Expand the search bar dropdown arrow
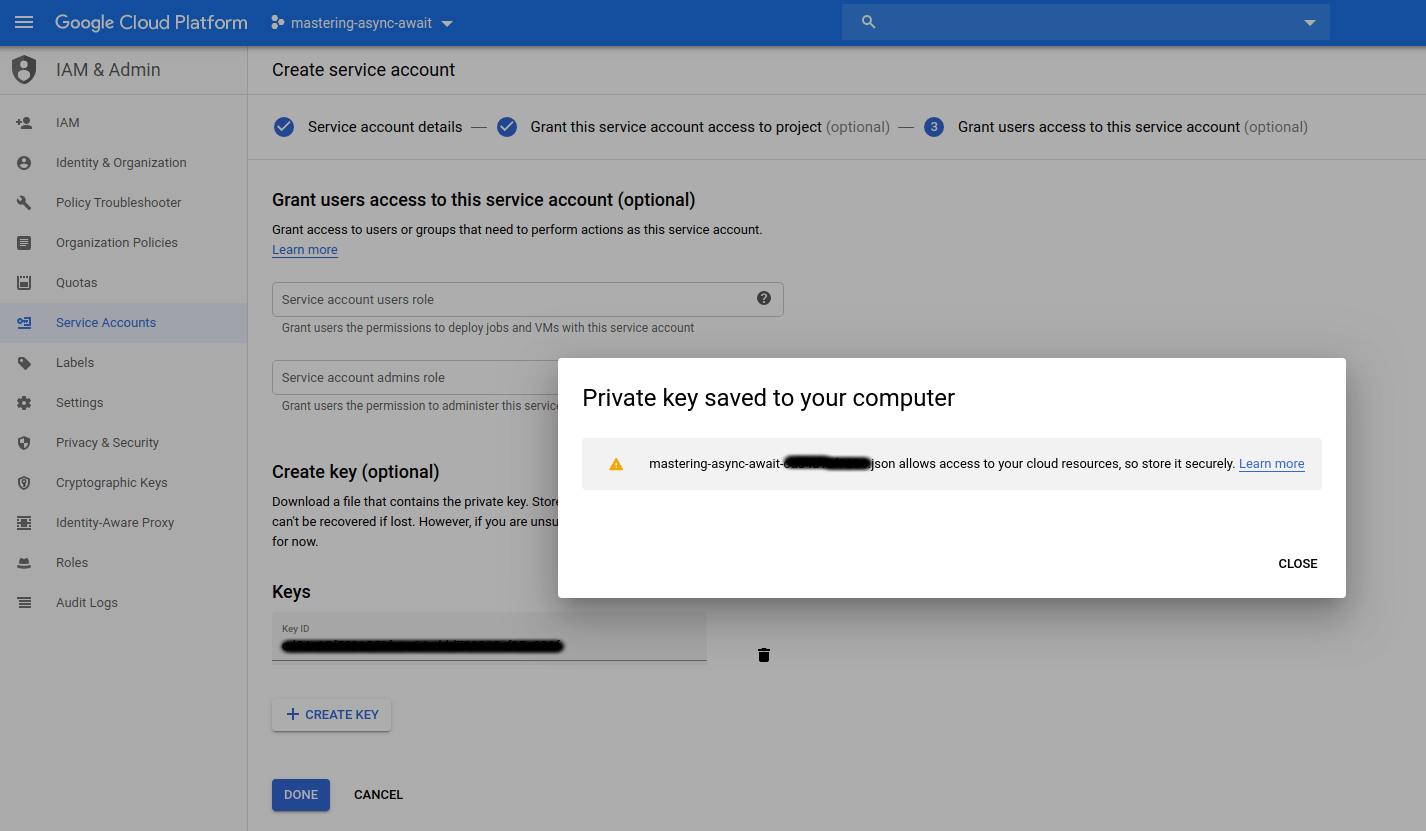The height and width of the screenshot is (831, 1426). click(x=1310, y=23)
